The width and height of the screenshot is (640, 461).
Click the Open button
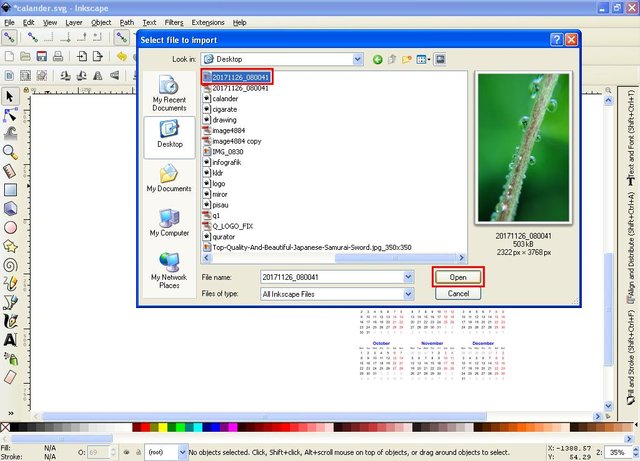click(x=458, y=277)
